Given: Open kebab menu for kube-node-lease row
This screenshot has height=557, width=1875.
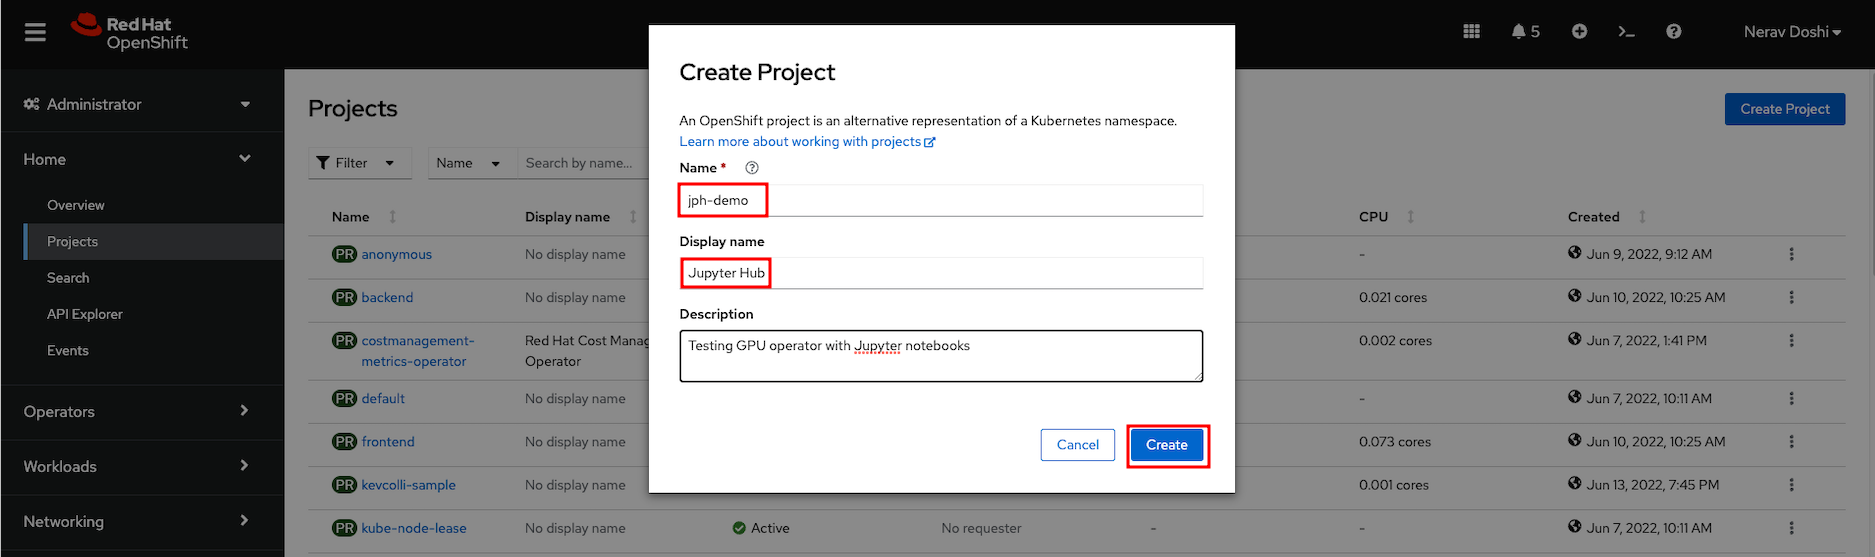Looking at the screenshot, I should click(x=1791, y=528).
